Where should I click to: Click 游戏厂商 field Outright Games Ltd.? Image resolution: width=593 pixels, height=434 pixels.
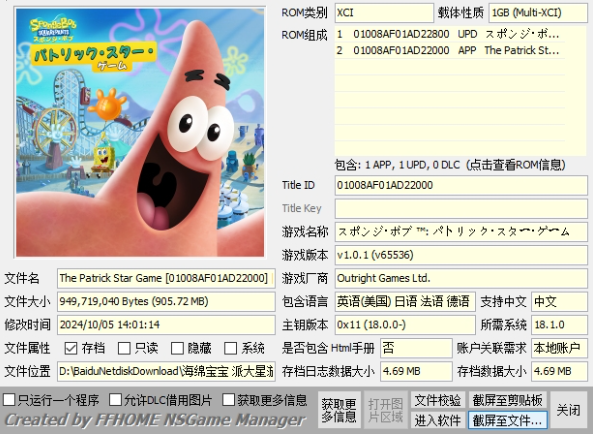click(x=461, y=278)
